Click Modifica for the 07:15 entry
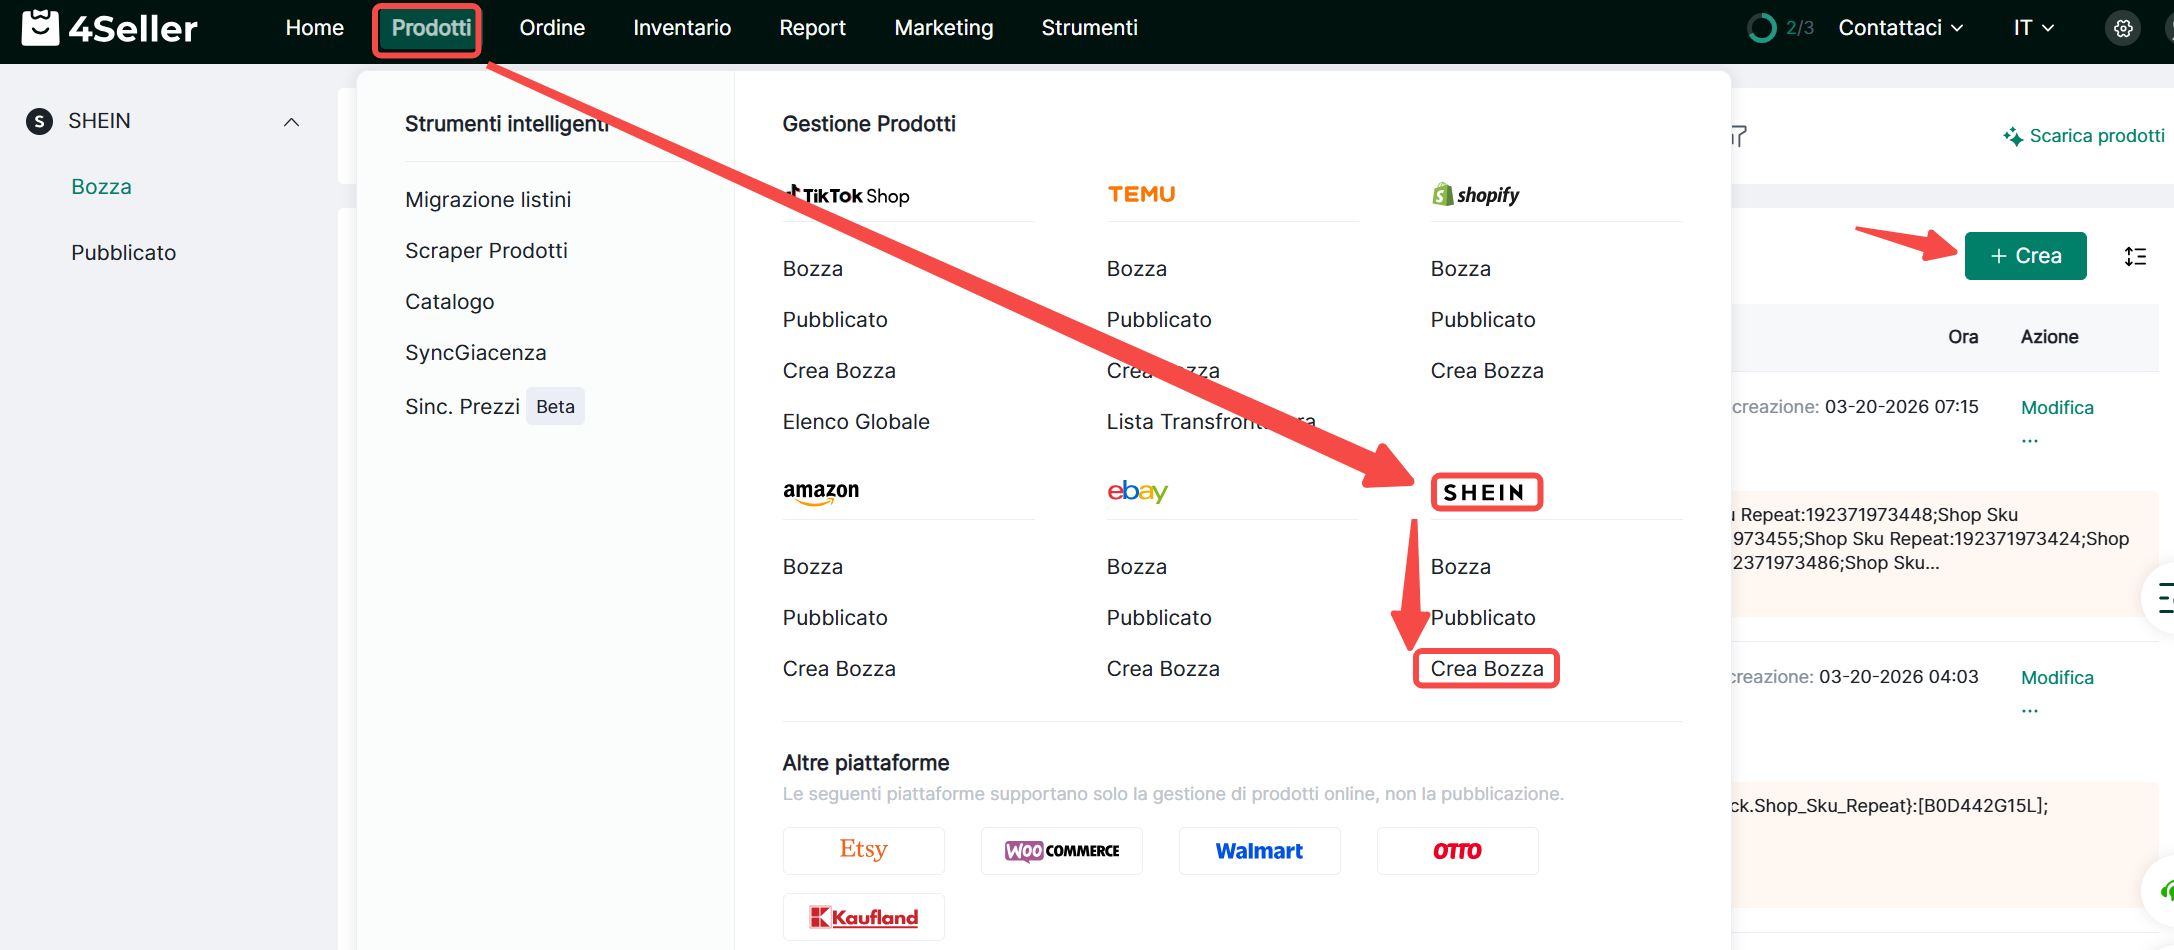The image size is (2174, 950). tap(2056, 408)
